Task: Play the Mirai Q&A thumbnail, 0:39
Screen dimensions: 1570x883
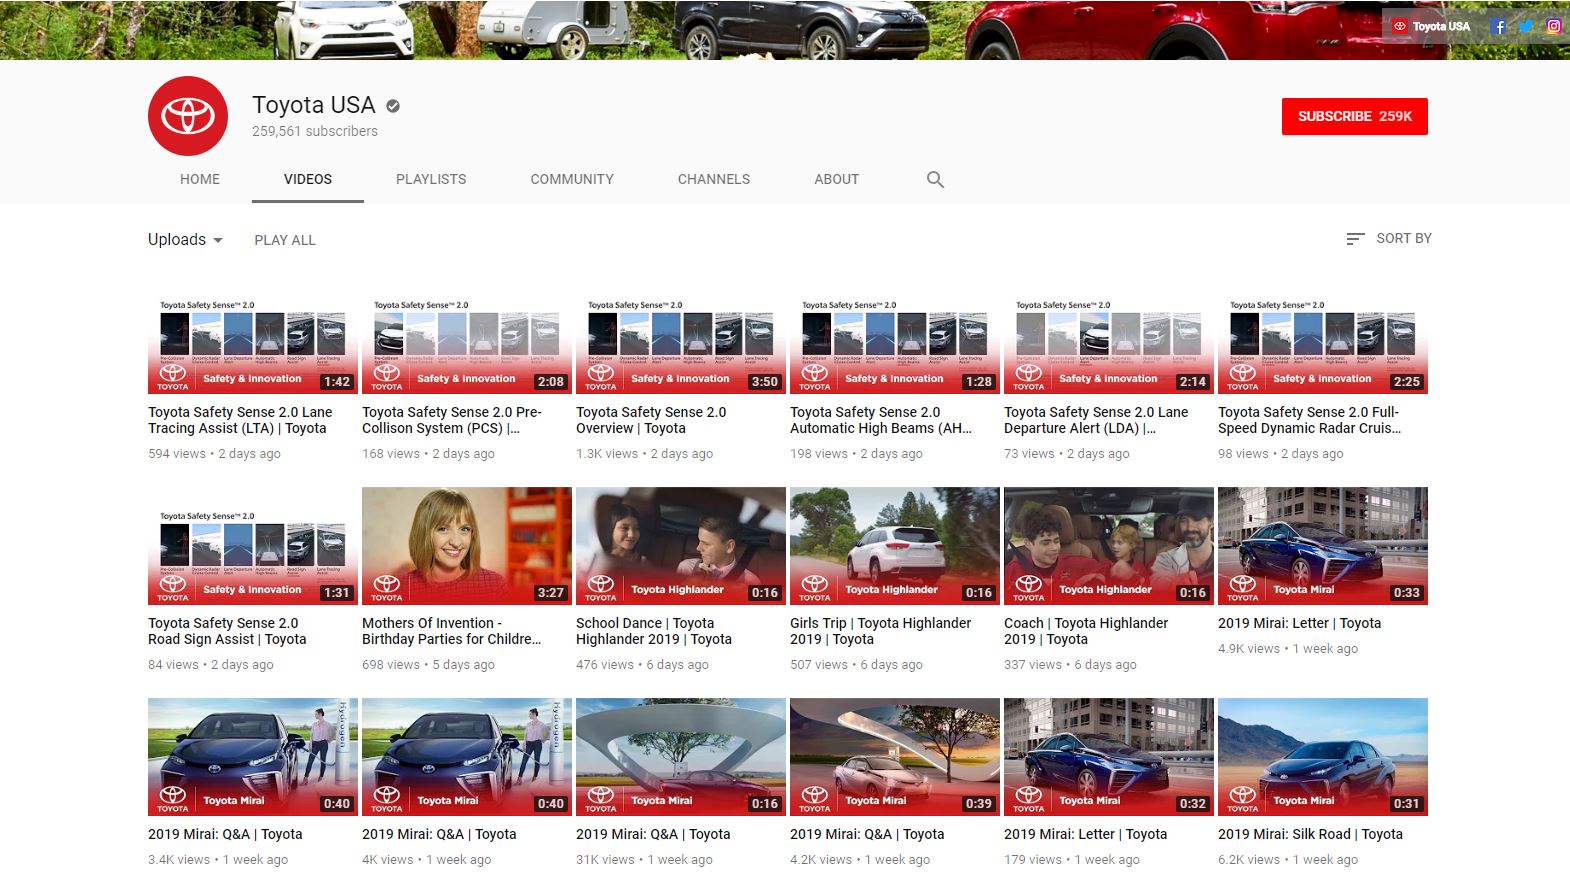Action: coord(895,757)
